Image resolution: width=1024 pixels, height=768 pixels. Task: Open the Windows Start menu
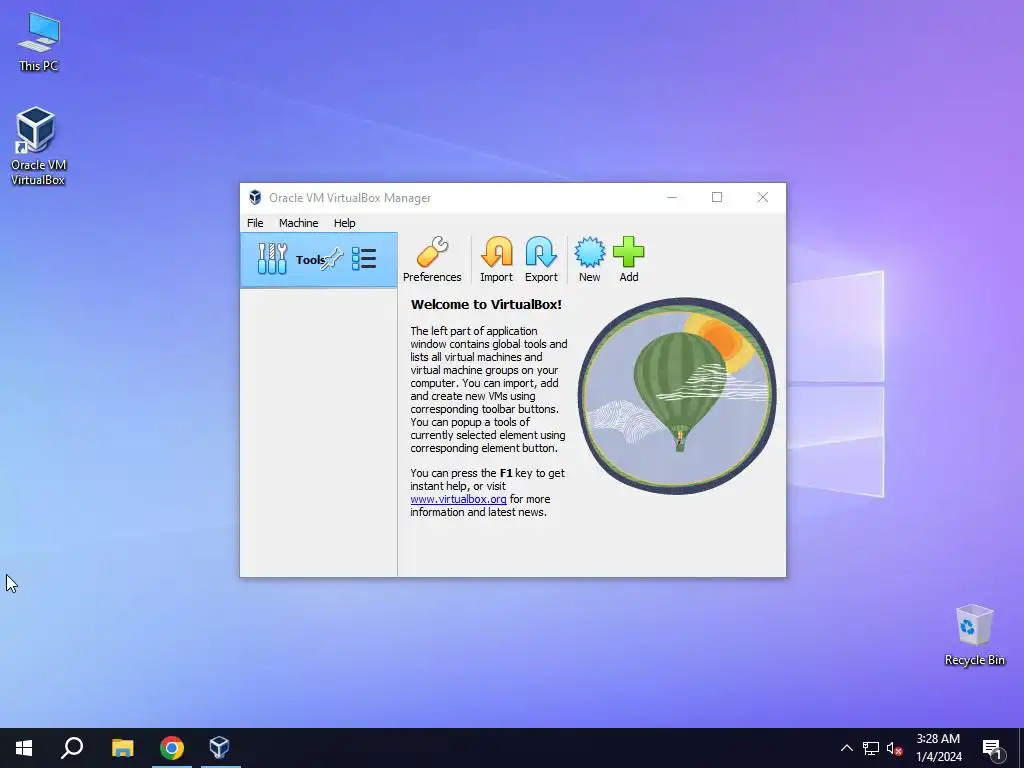pyautogui.click(x=24, y=748)
